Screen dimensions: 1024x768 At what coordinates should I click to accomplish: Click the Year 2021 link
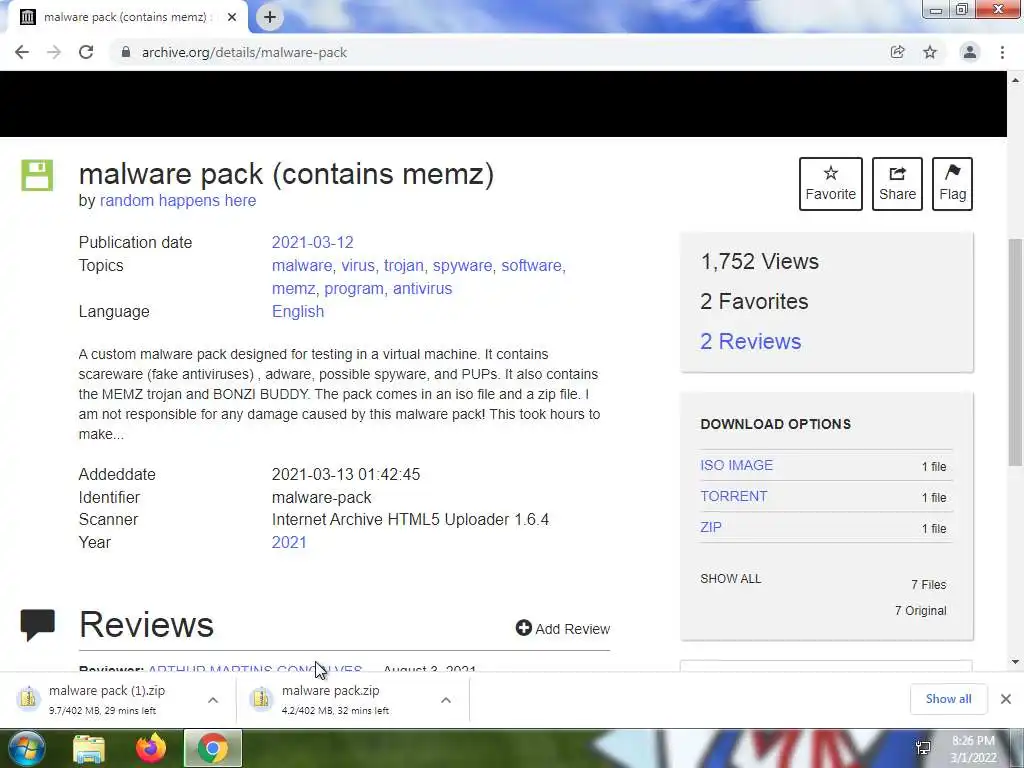click(x=289, y=543)
